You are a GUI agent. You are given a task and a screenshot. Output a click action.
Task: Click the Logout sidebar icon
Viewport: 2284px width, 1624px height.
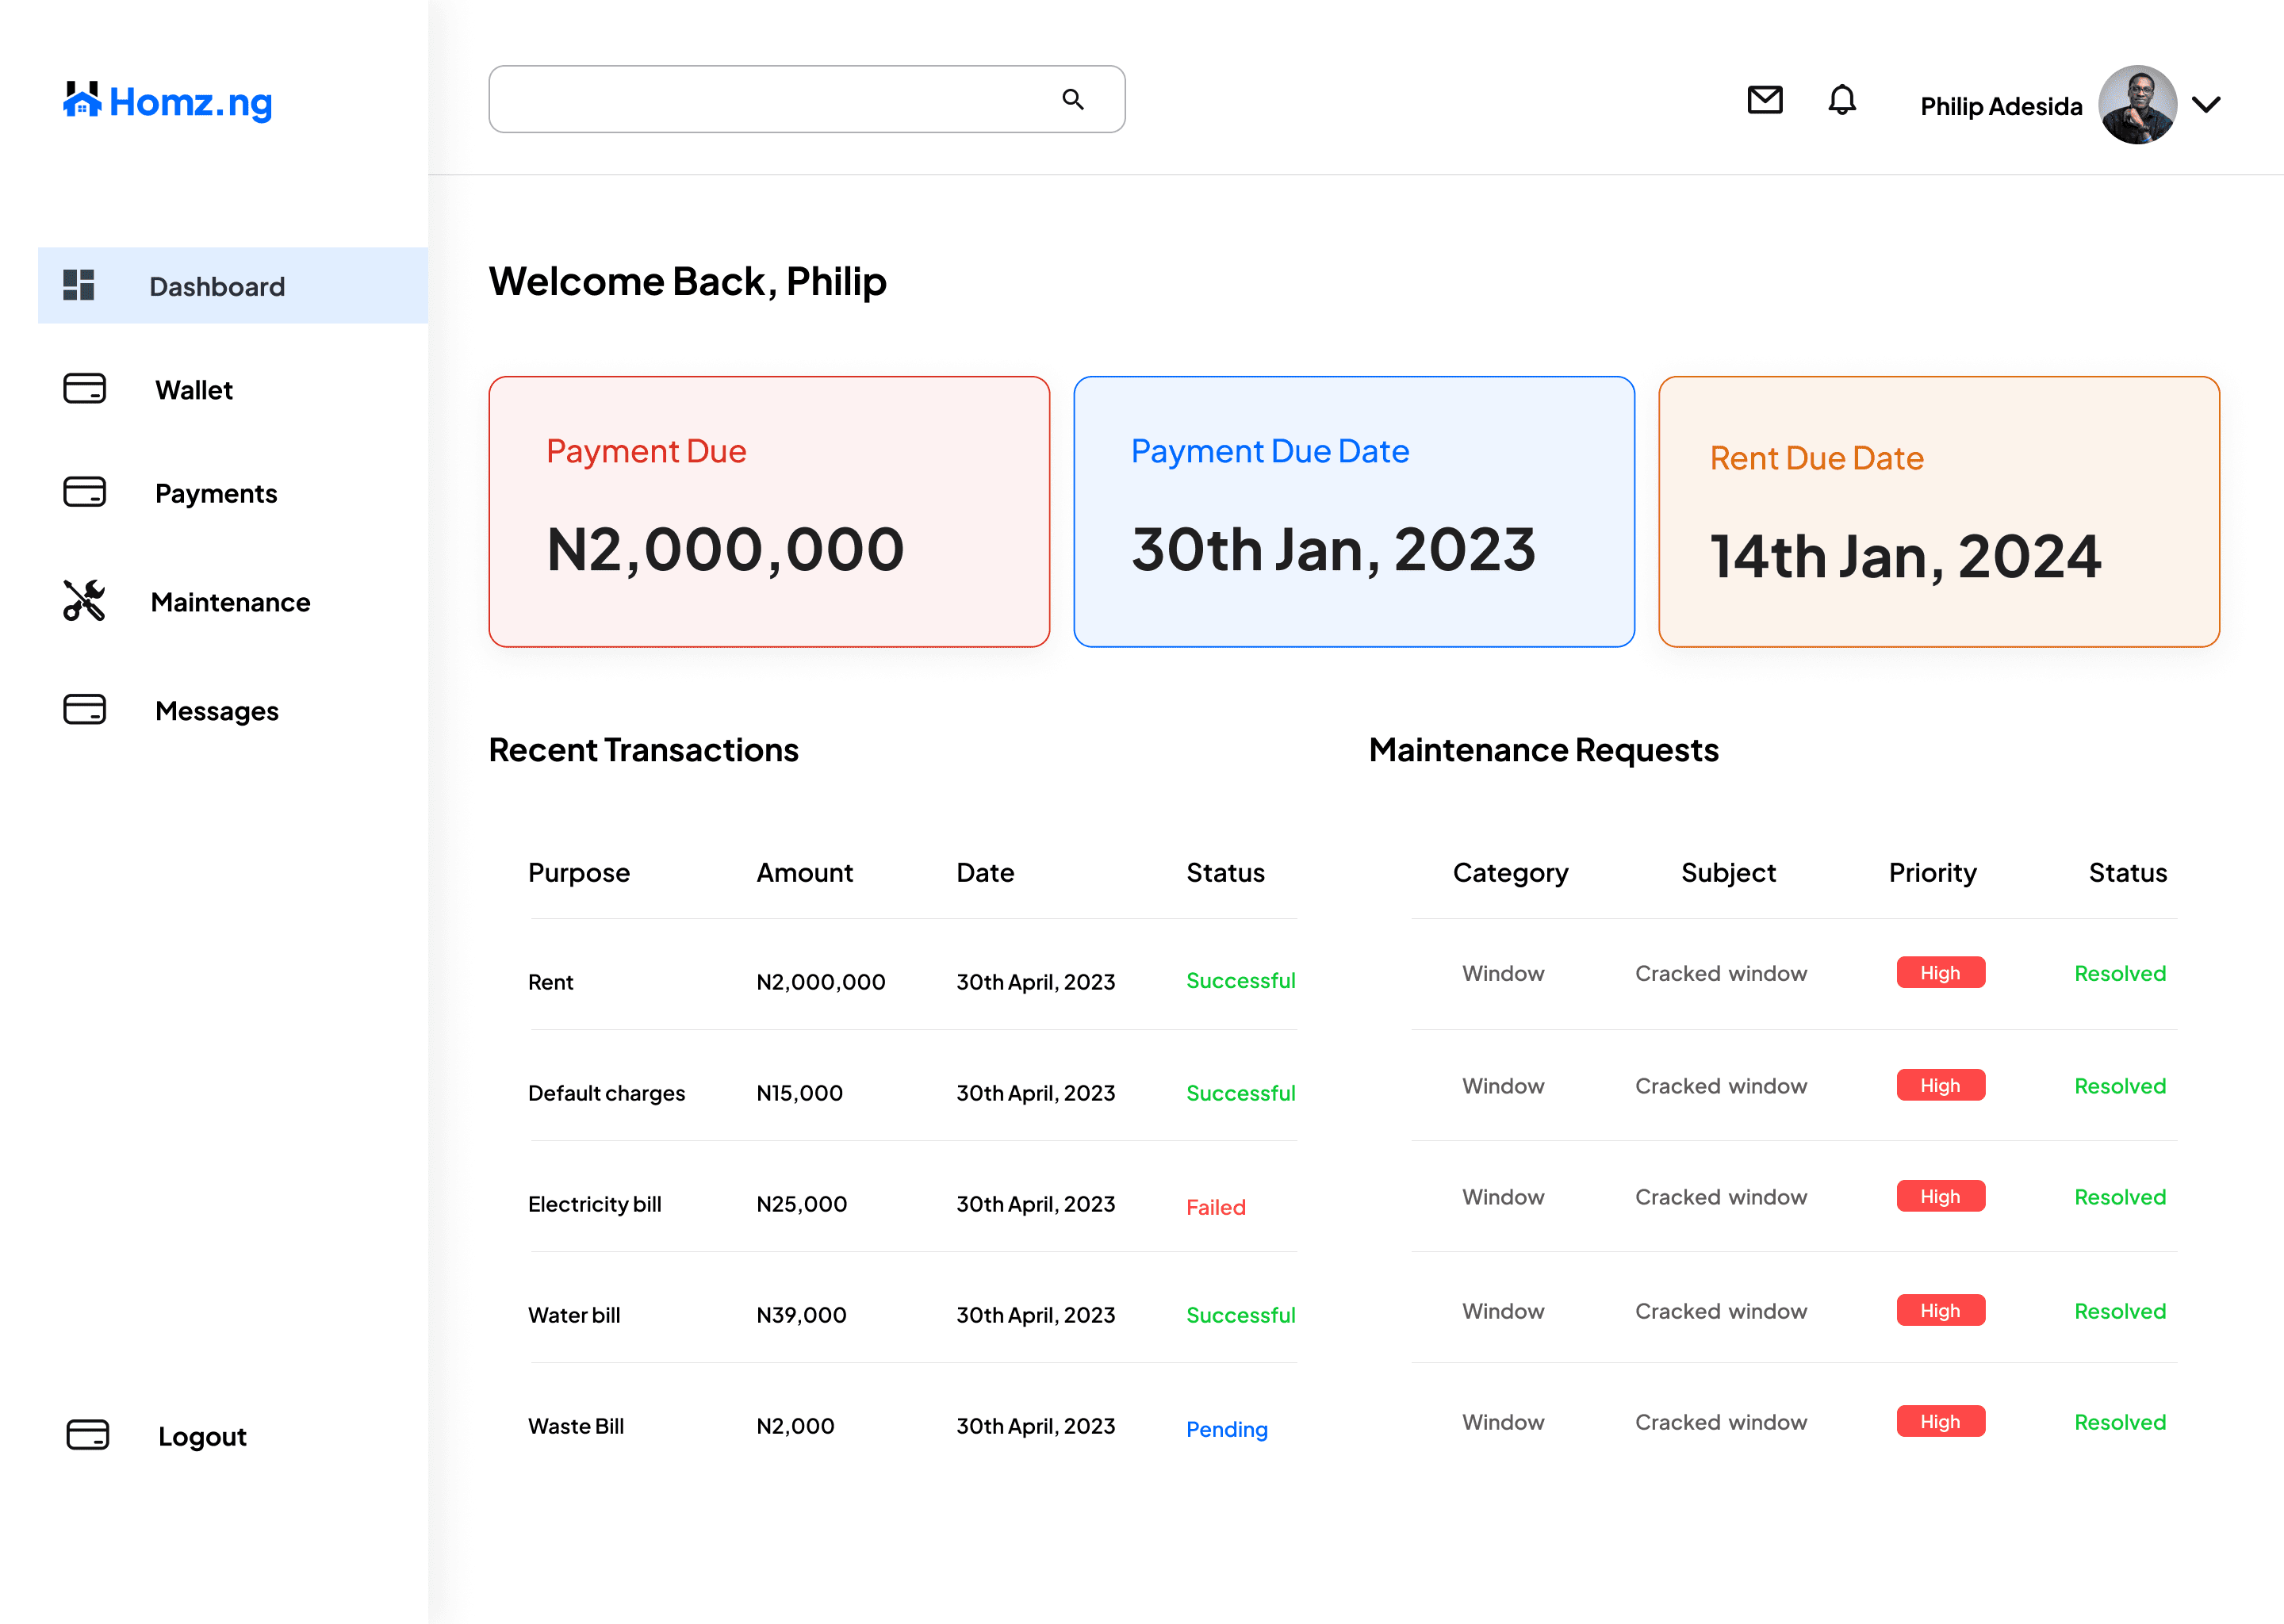[x=87, y=1434]
